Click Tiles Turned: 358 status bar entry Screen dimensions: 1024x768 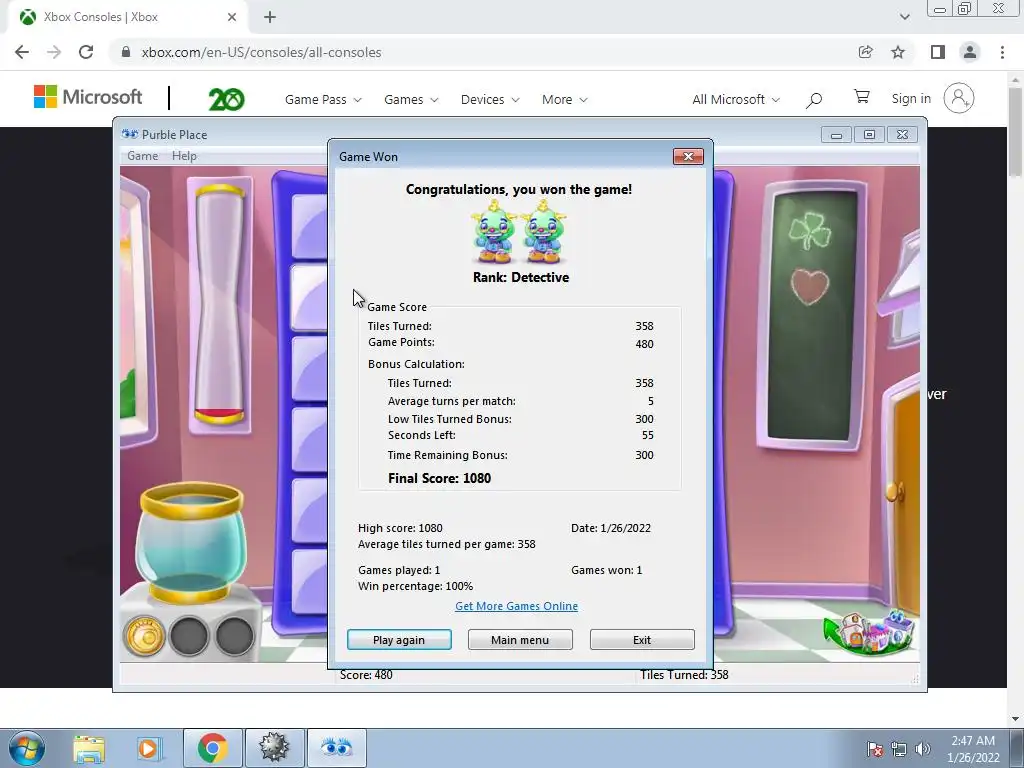tap(684, 675)
